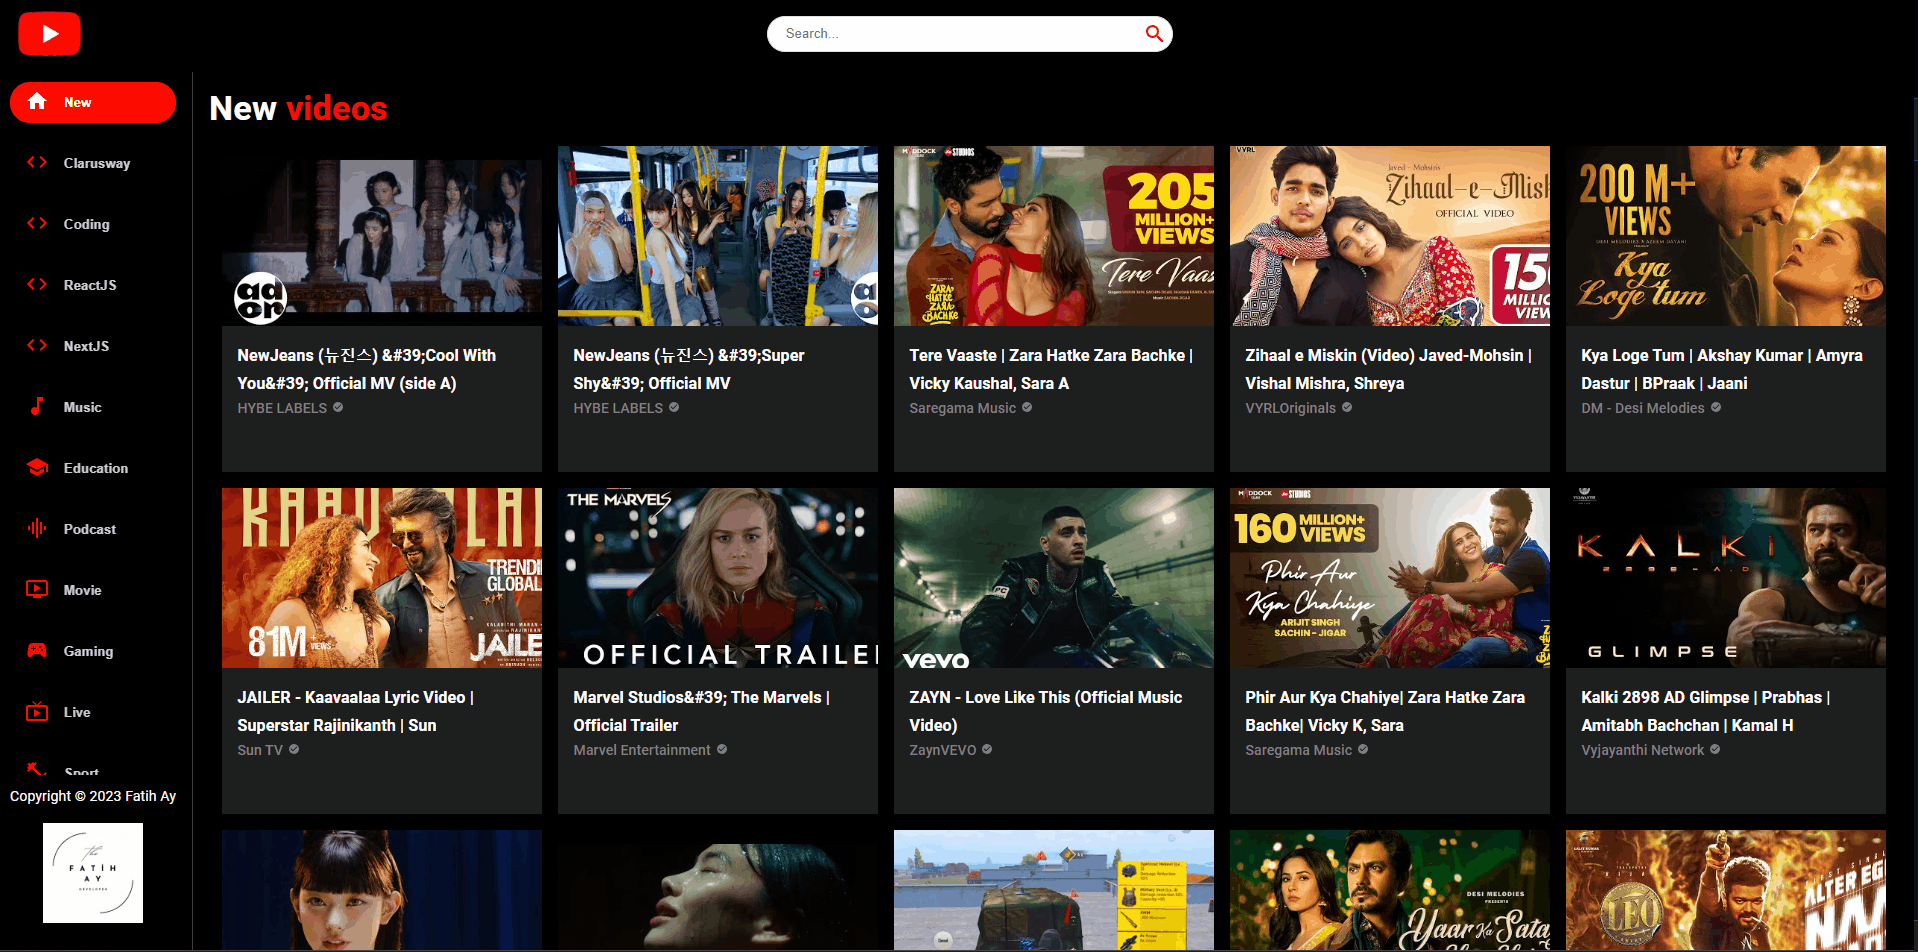Click the Live TV icon
Screen dimensions: 1918x952
(37, 712)
